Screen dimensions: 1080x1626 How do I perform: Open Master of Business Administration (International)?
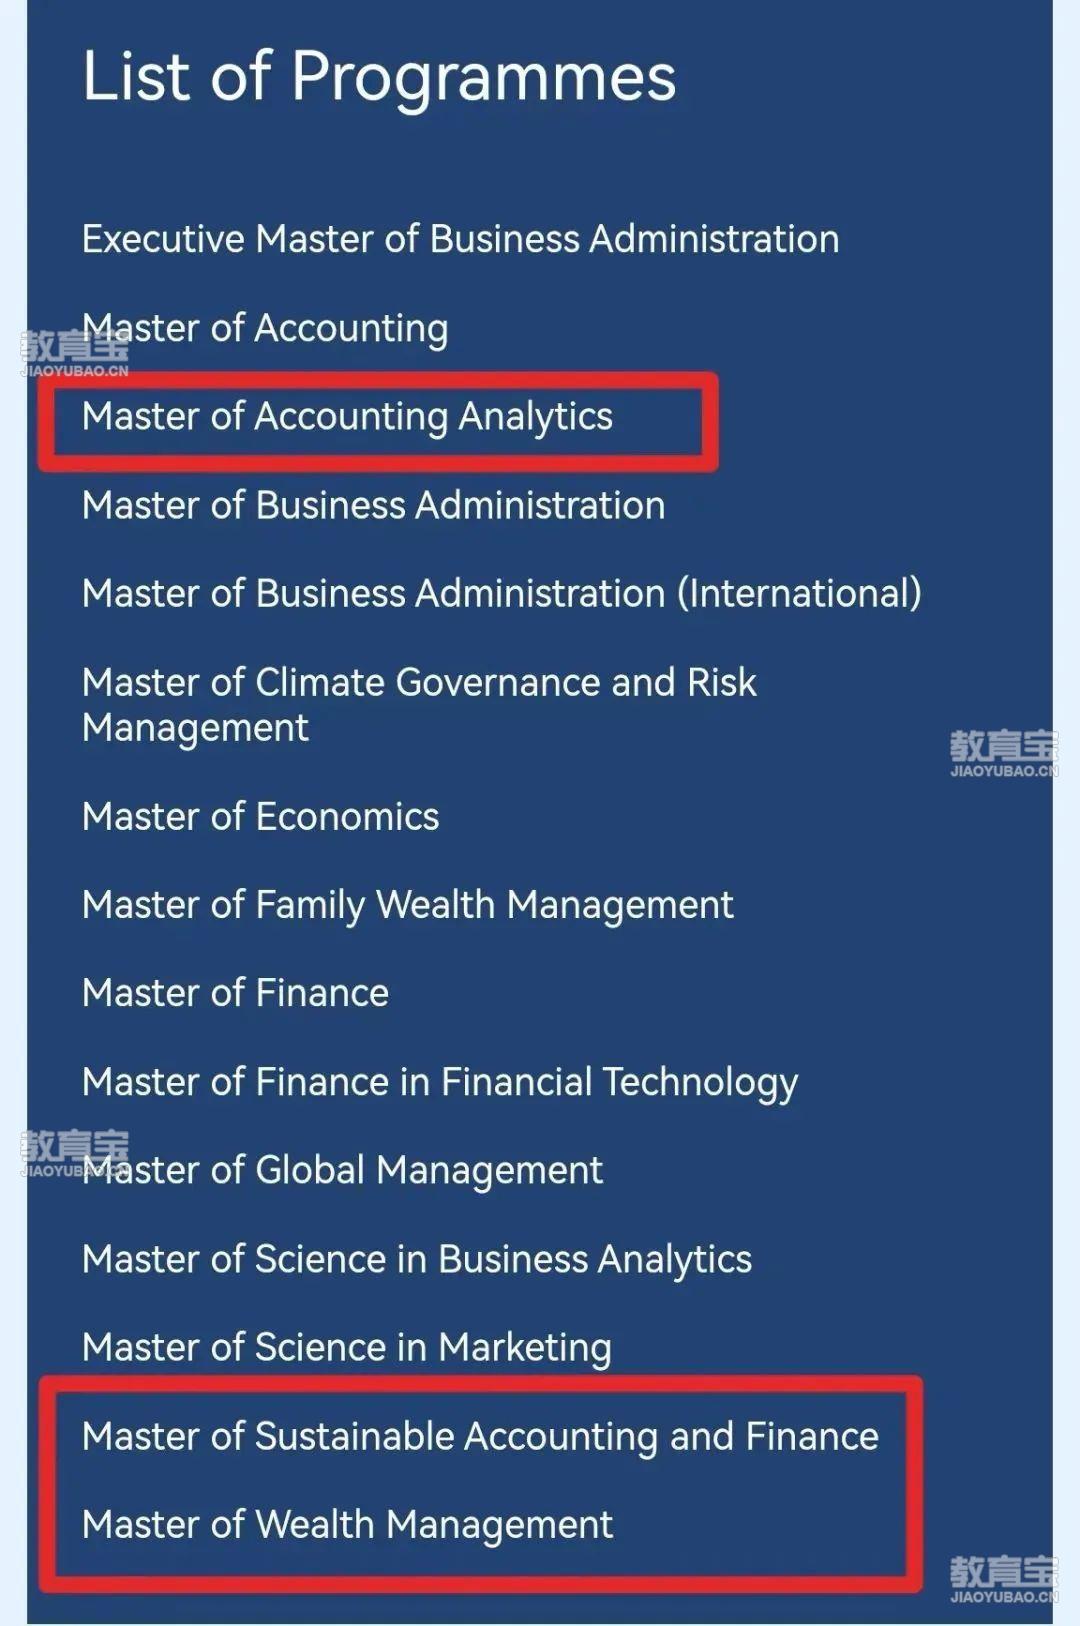pyautogui.click(x=502, y=593)
